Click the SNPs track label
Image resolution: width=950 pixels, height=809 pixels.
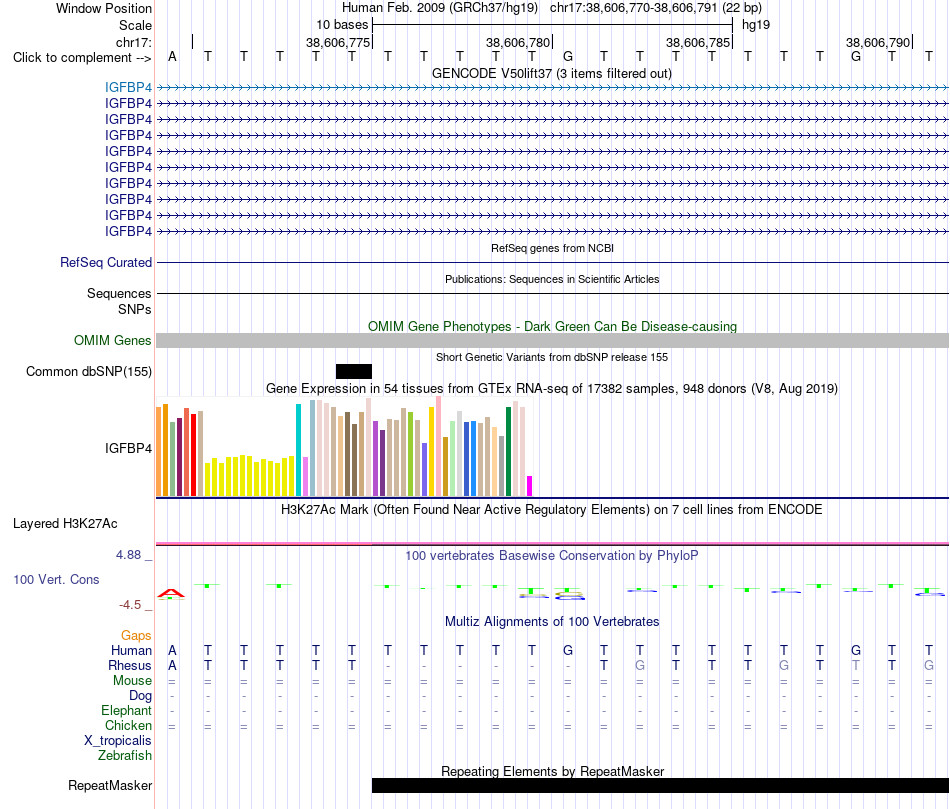[135, 309]
